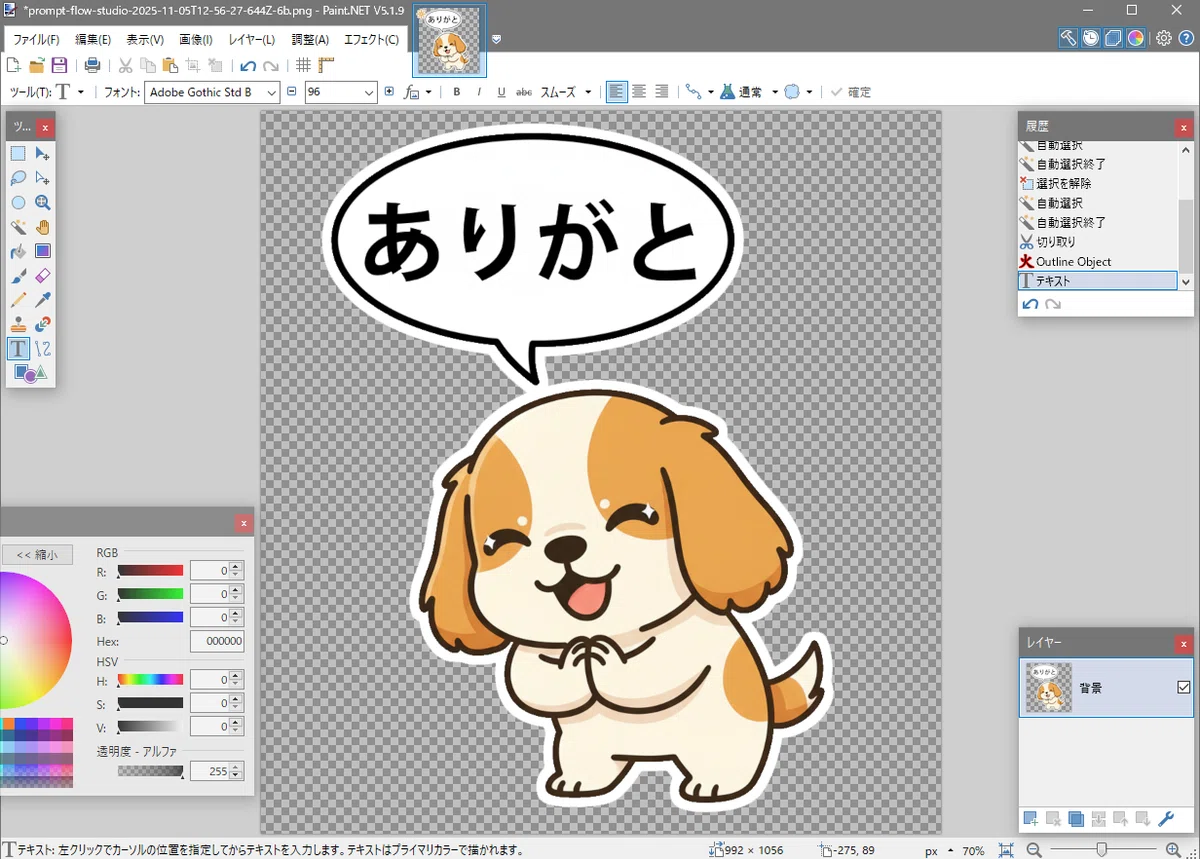Click the zoom level slider in status bar

(1102, 849)
